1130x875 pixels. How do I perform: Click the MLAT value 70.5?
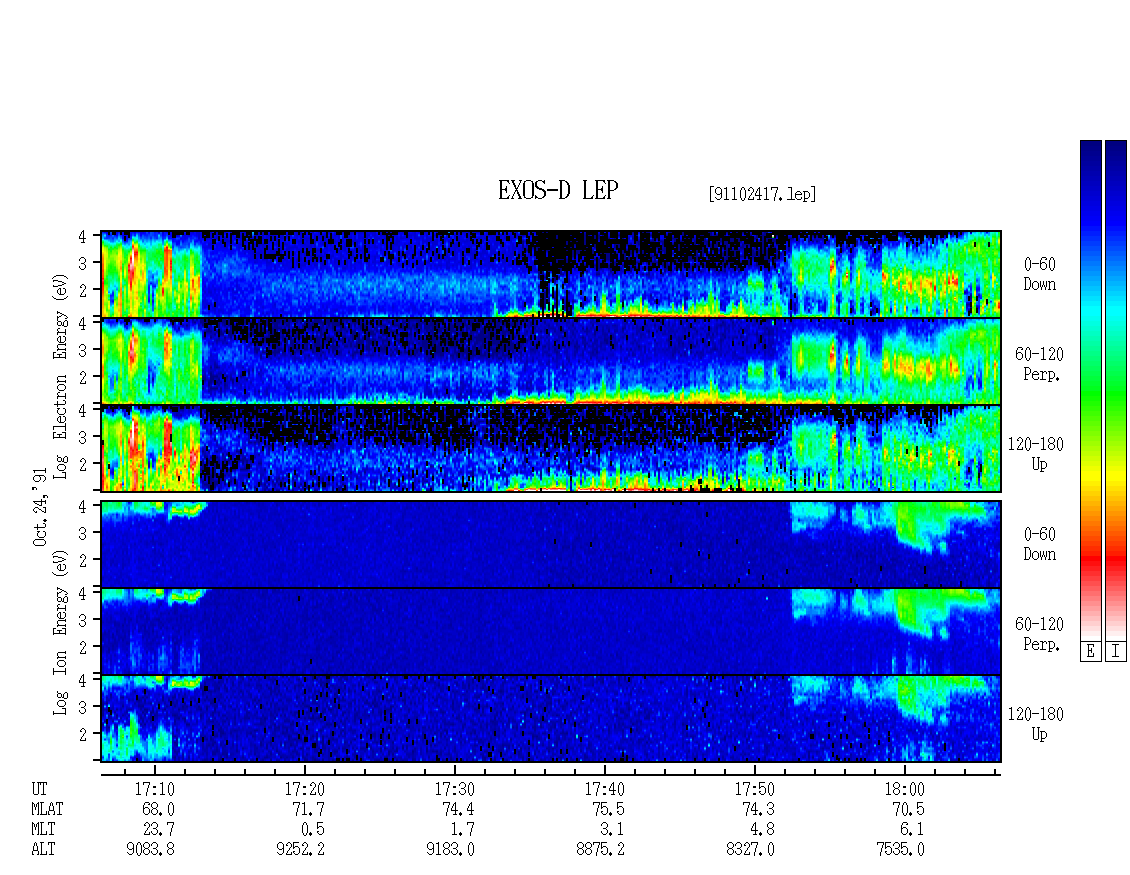click(x=908, y=809)
